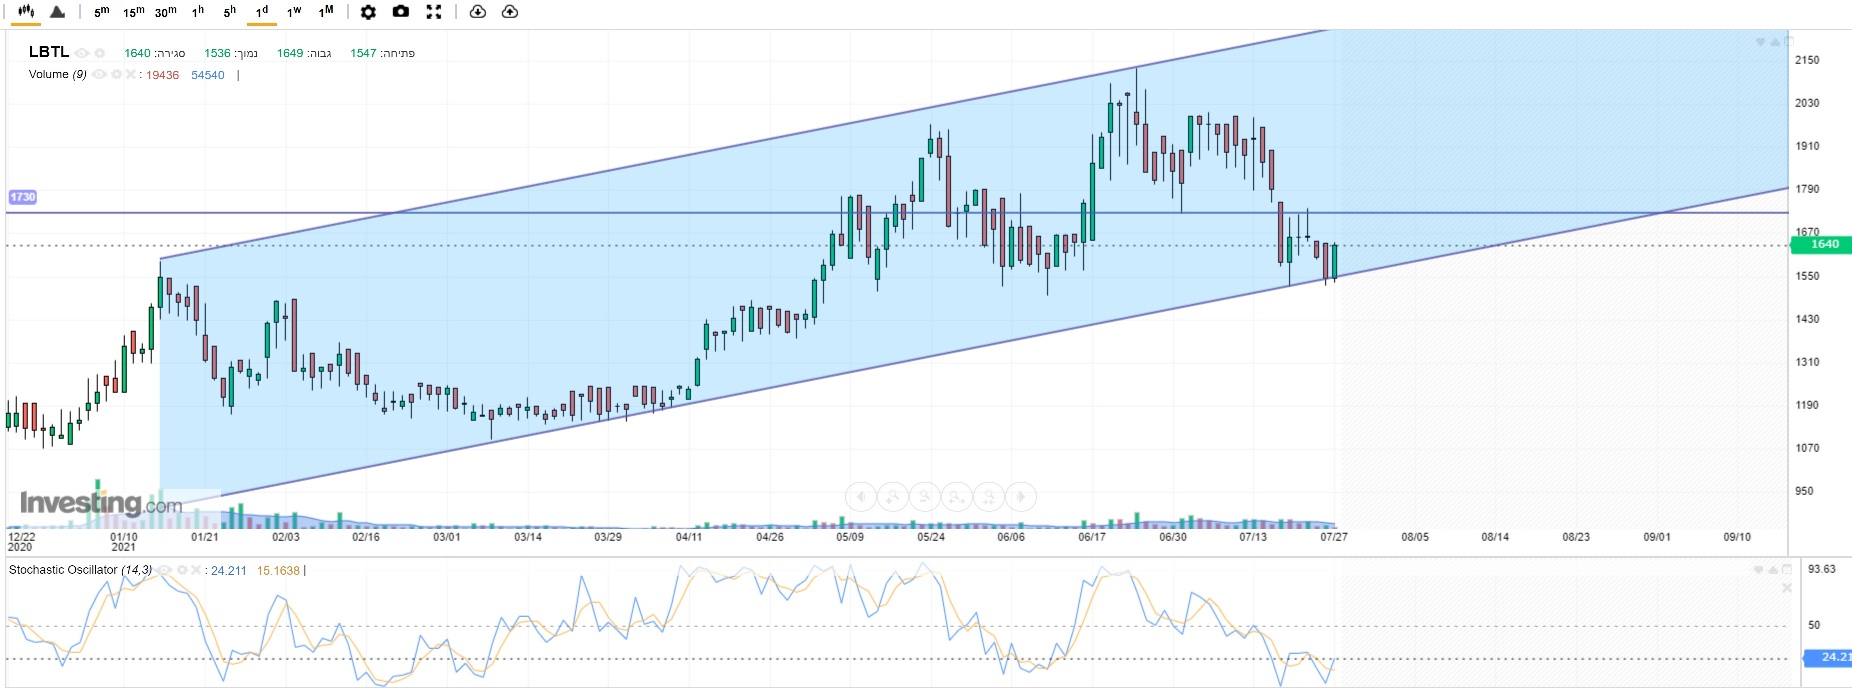Image resolution: width=1852 pixels, height=689 pixels.
Task: Select the 1d timeframe
Action: (x=262, y=12)
